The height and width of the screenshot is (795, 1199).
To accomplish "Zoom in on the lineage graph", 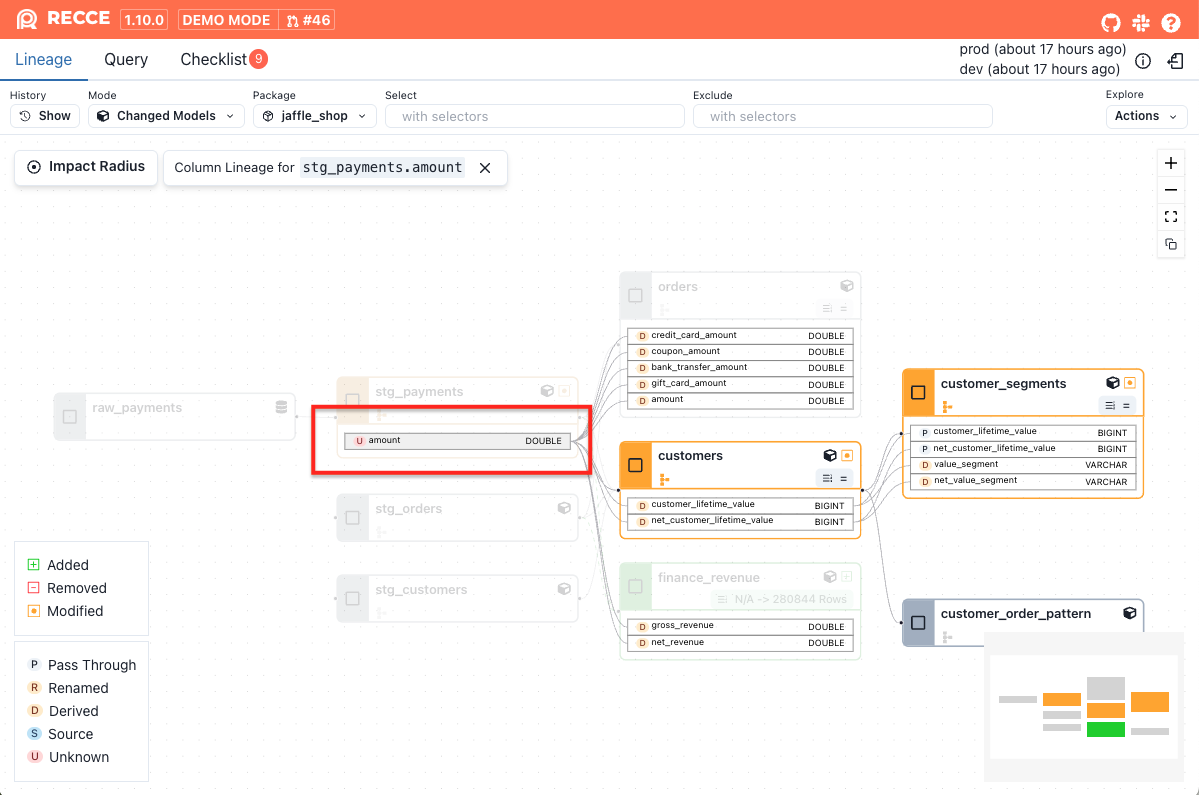I will pyautogui.click(x=1171, y=163).
